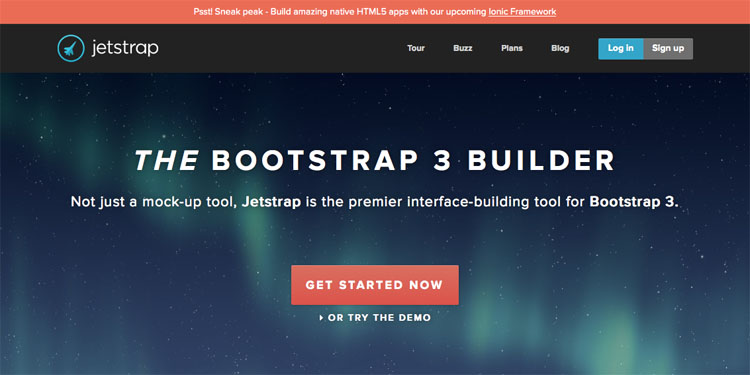Open the Buzz menu item
Screen dimensions: 750x375
(x=463, y=48)
